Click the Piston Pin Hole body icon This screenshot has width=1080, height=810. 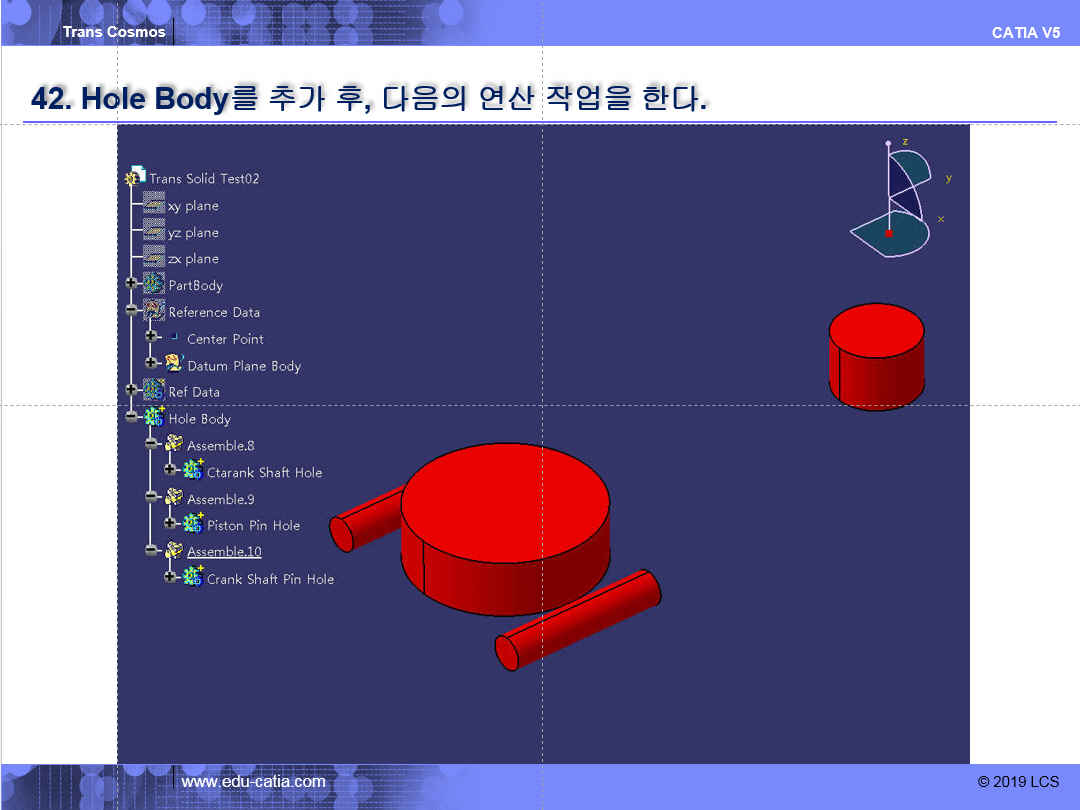point(193,524)
